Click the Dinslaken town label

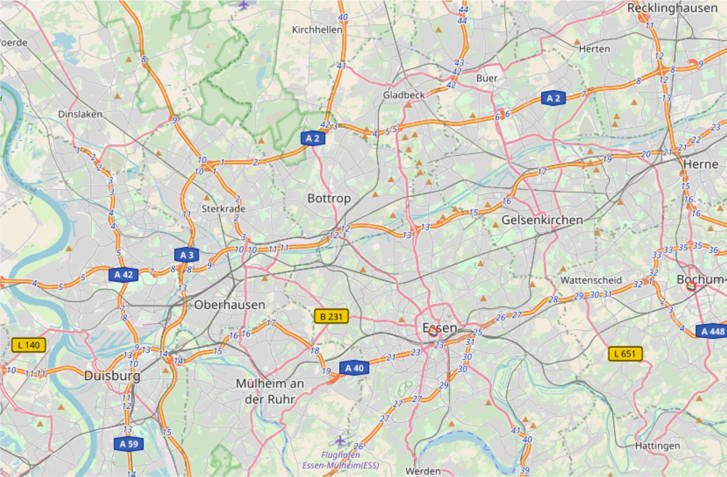[80, 114]
